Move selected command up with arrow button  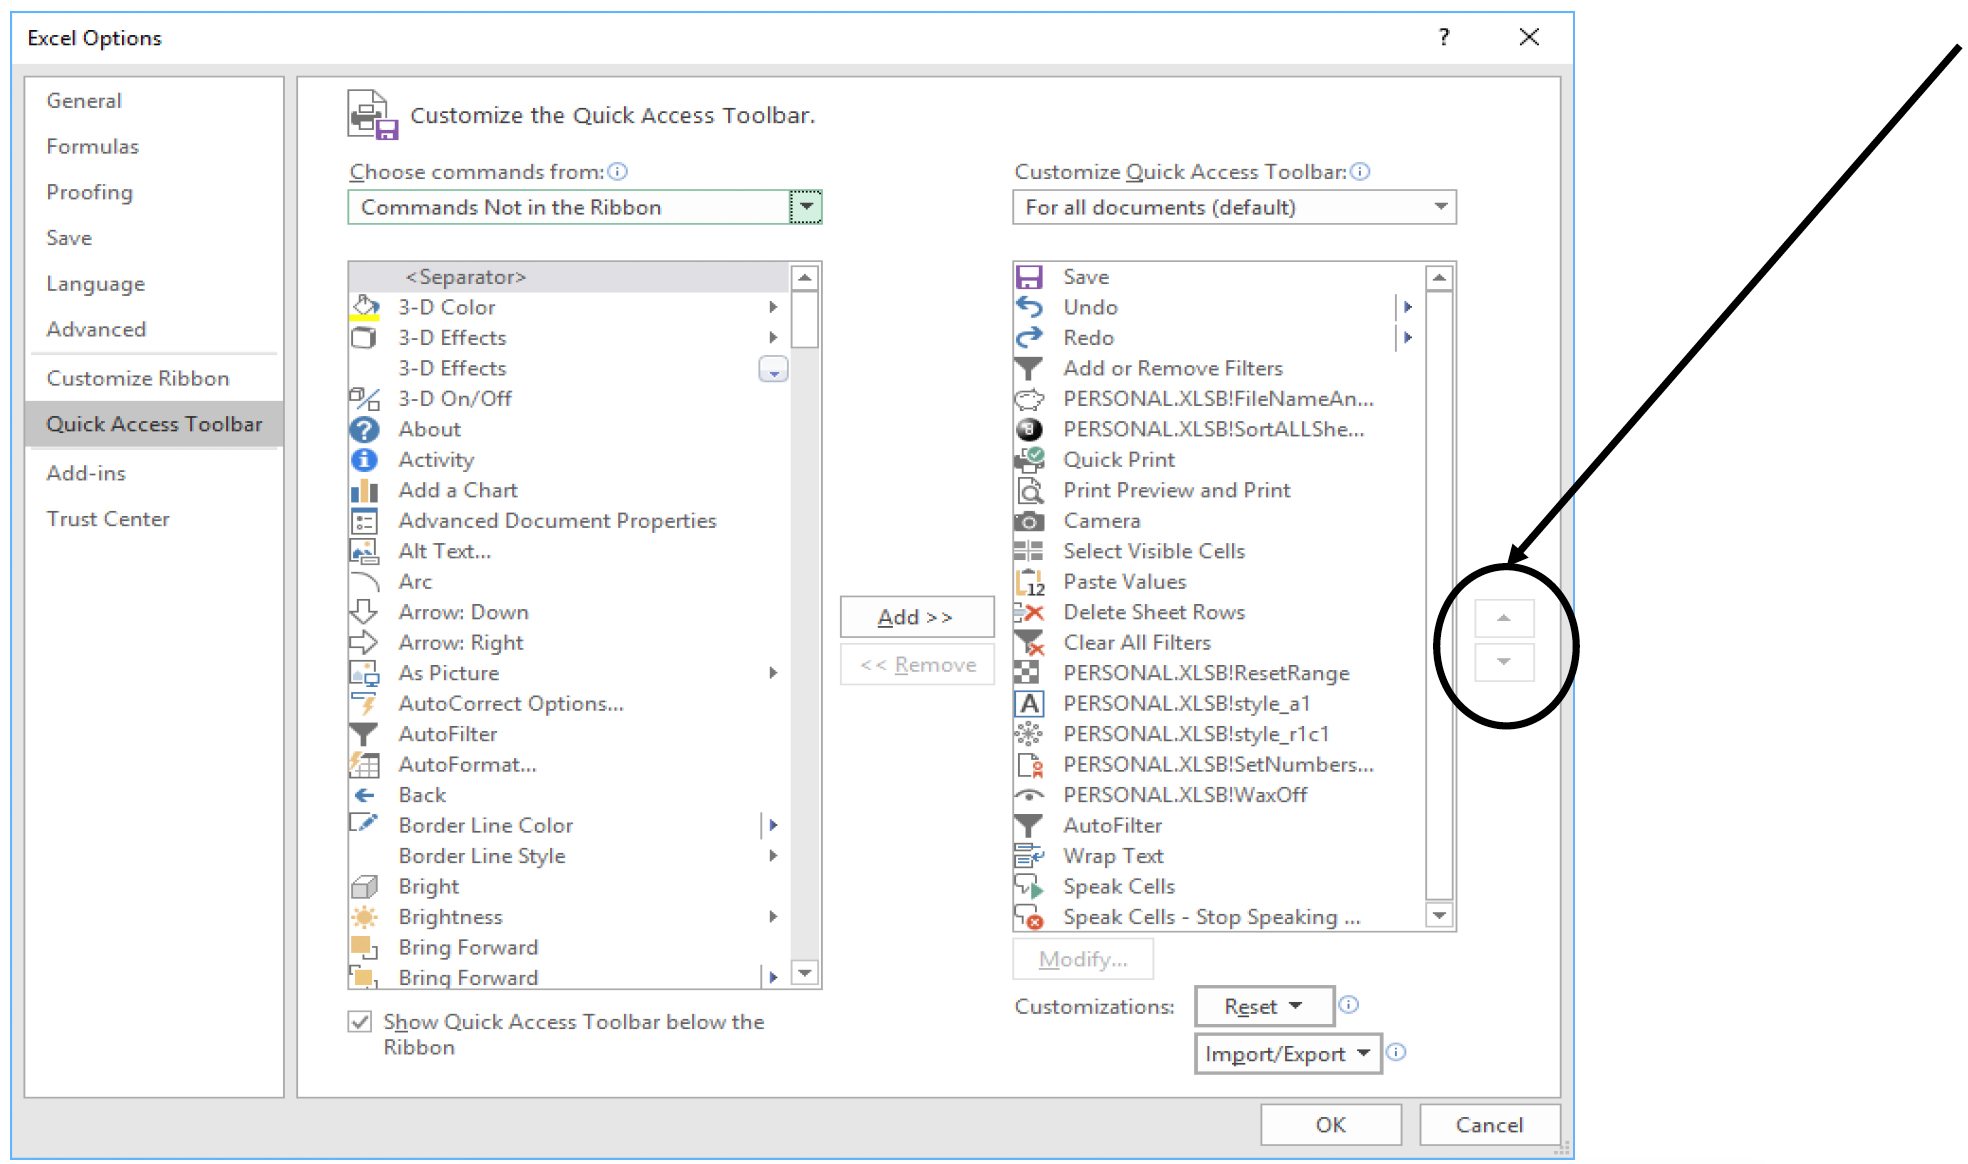coord(1504,619)
